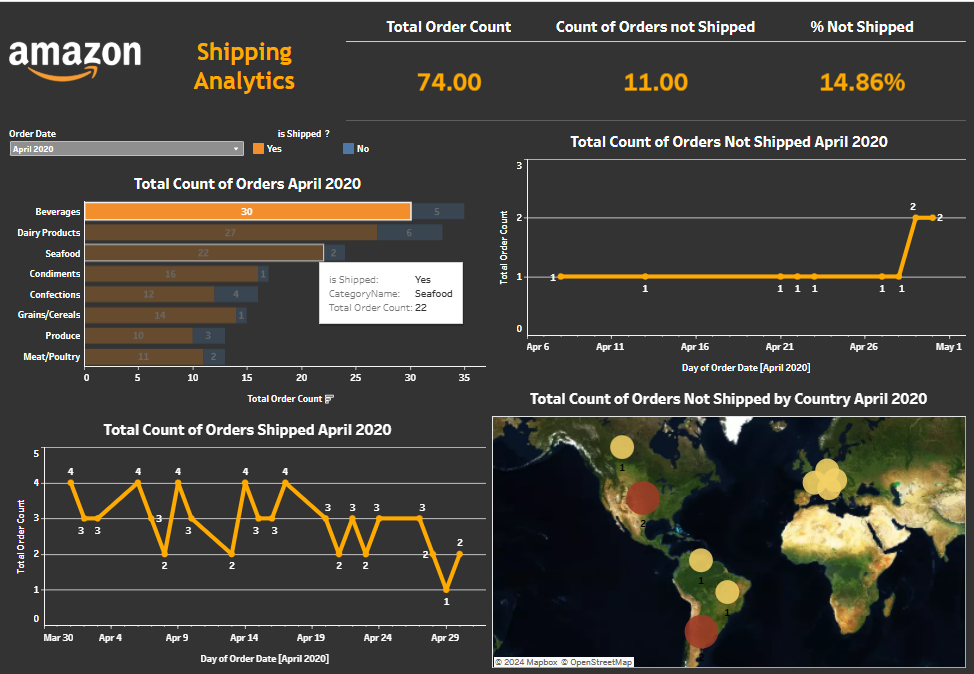Click the northern South America circle labeled 1
The image size is (974, 674).
[x=701, y=560]
